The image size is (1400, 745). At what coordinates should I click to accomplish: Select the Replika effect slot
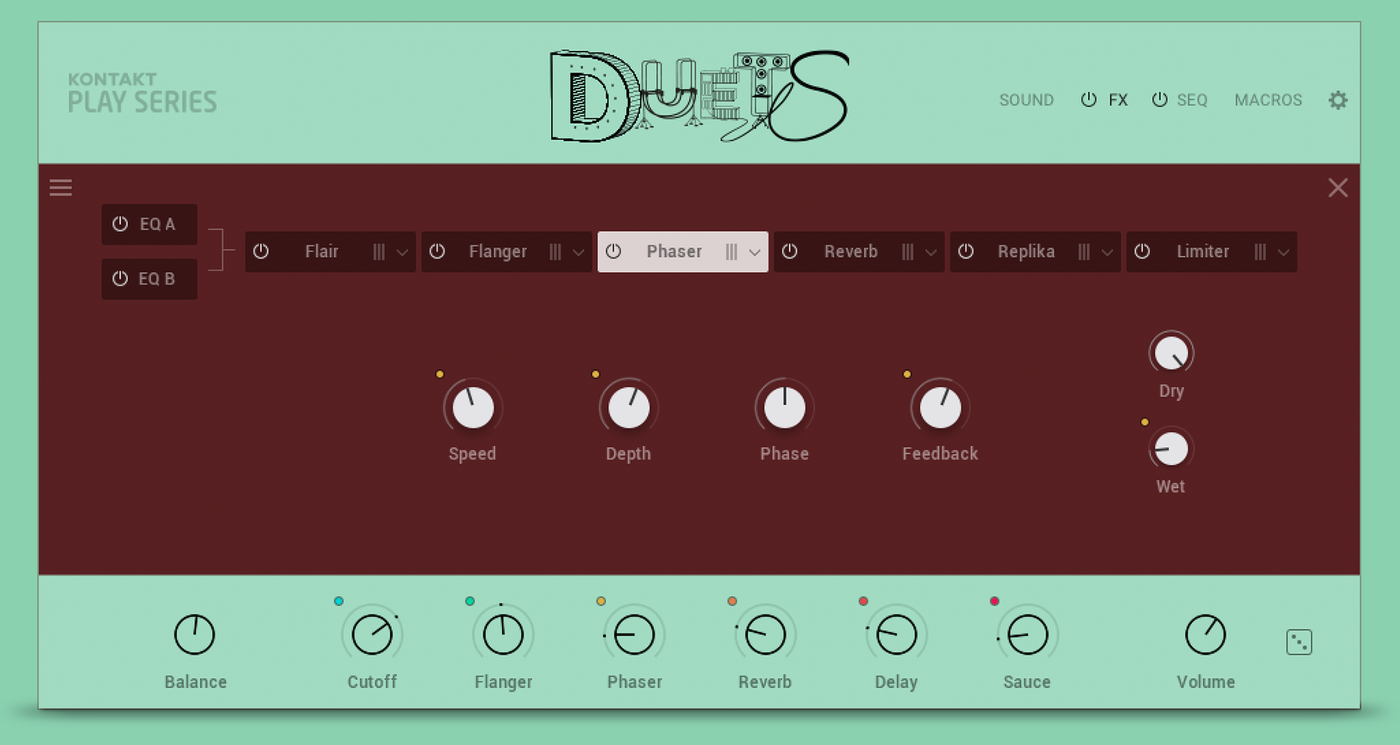1035,252
